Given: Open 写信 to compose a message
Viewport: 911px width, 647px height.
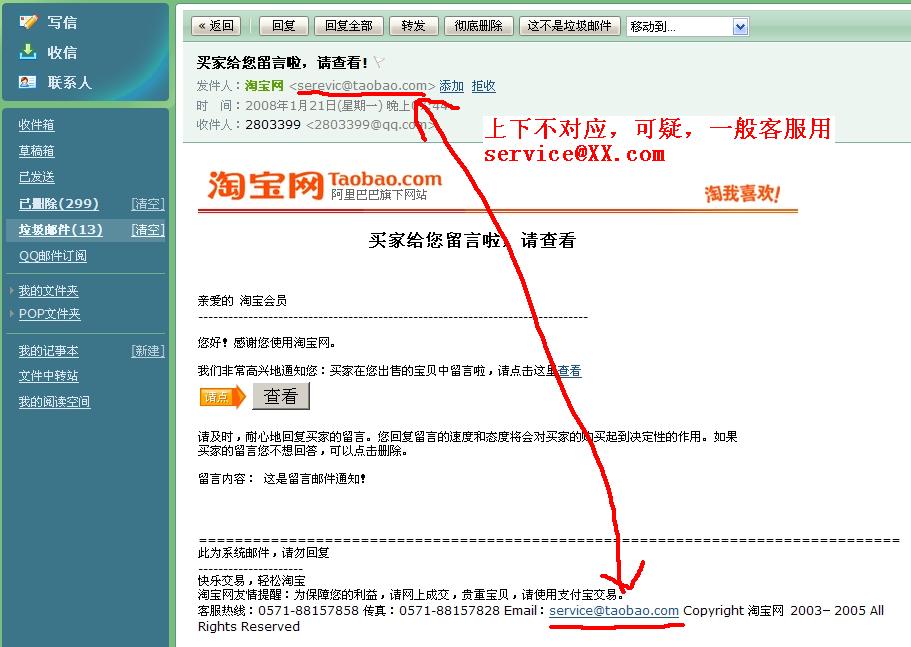Looking at the screenshot, I should (62, 22).
